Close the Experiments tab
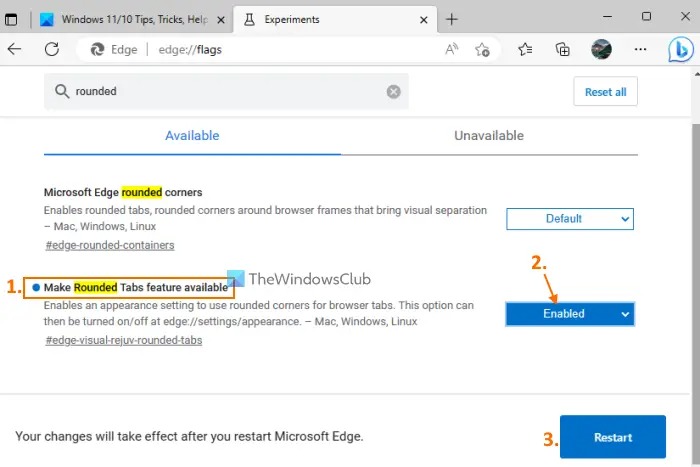Image resolution: width=700 pixels, height=467 pixels. 424,20
